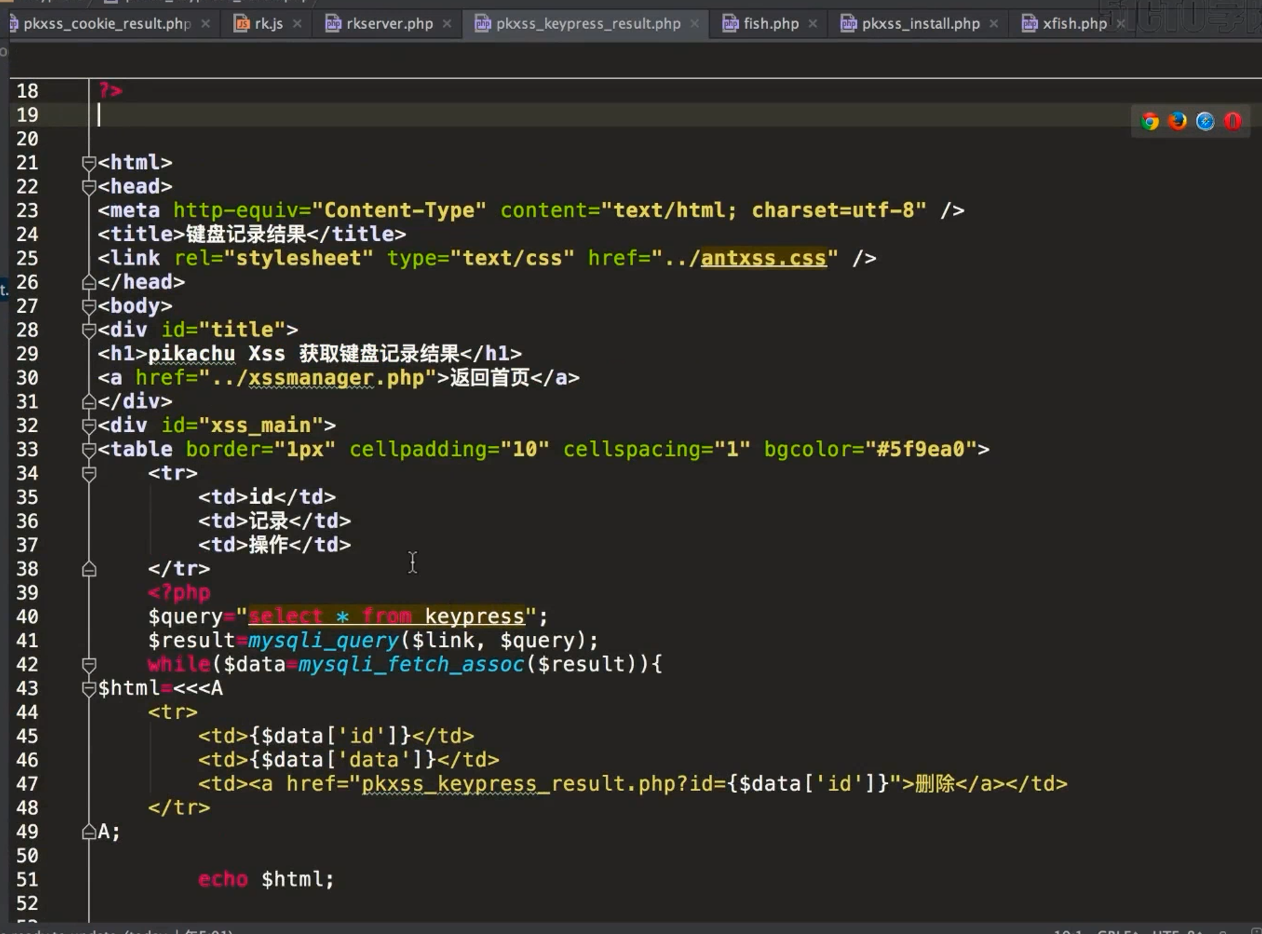
Task: Close the rkserver.php tab
Action: [447, 23]
